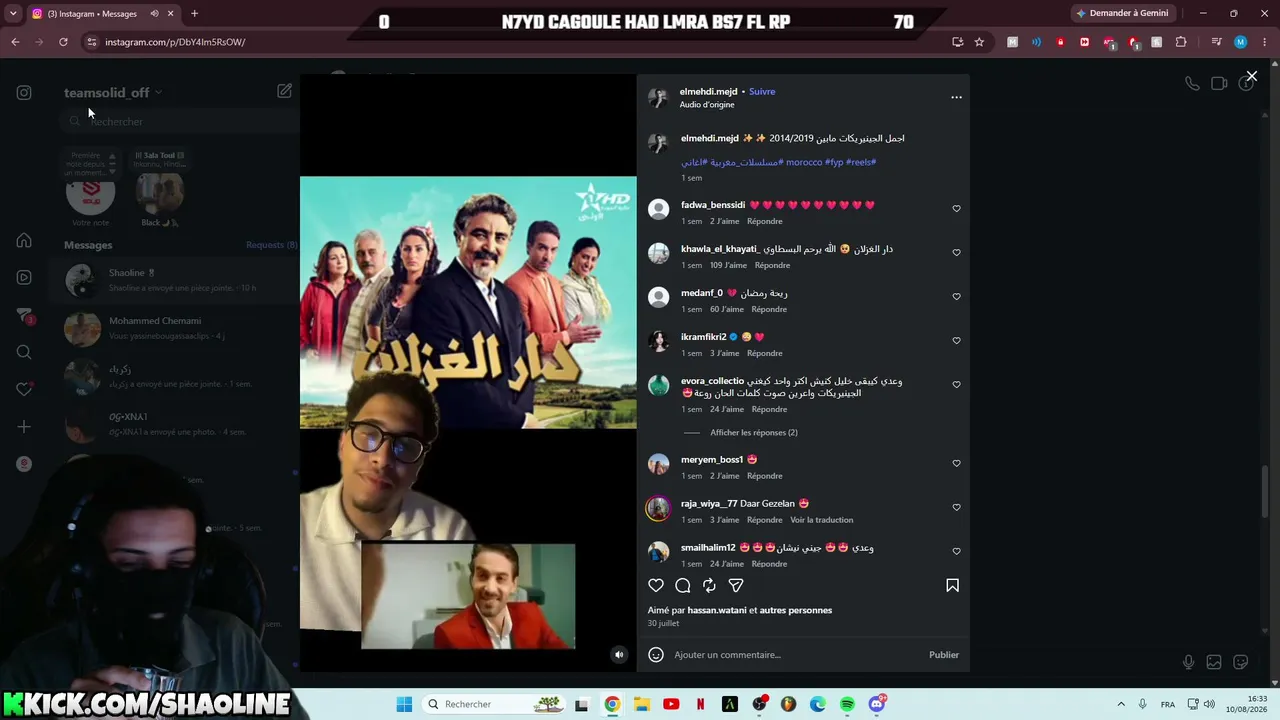Open own profile avatar in sidebar
Image resolution: width=1280 pixels, height=720 pixels.
[24, 464]
